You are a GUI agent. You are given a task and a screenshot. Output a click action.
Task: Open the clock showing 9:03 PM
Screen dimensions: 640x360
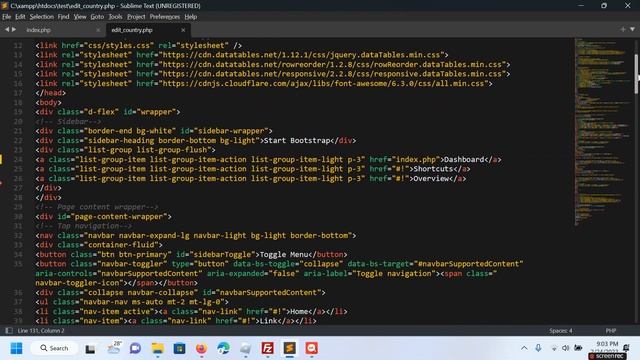607,344
